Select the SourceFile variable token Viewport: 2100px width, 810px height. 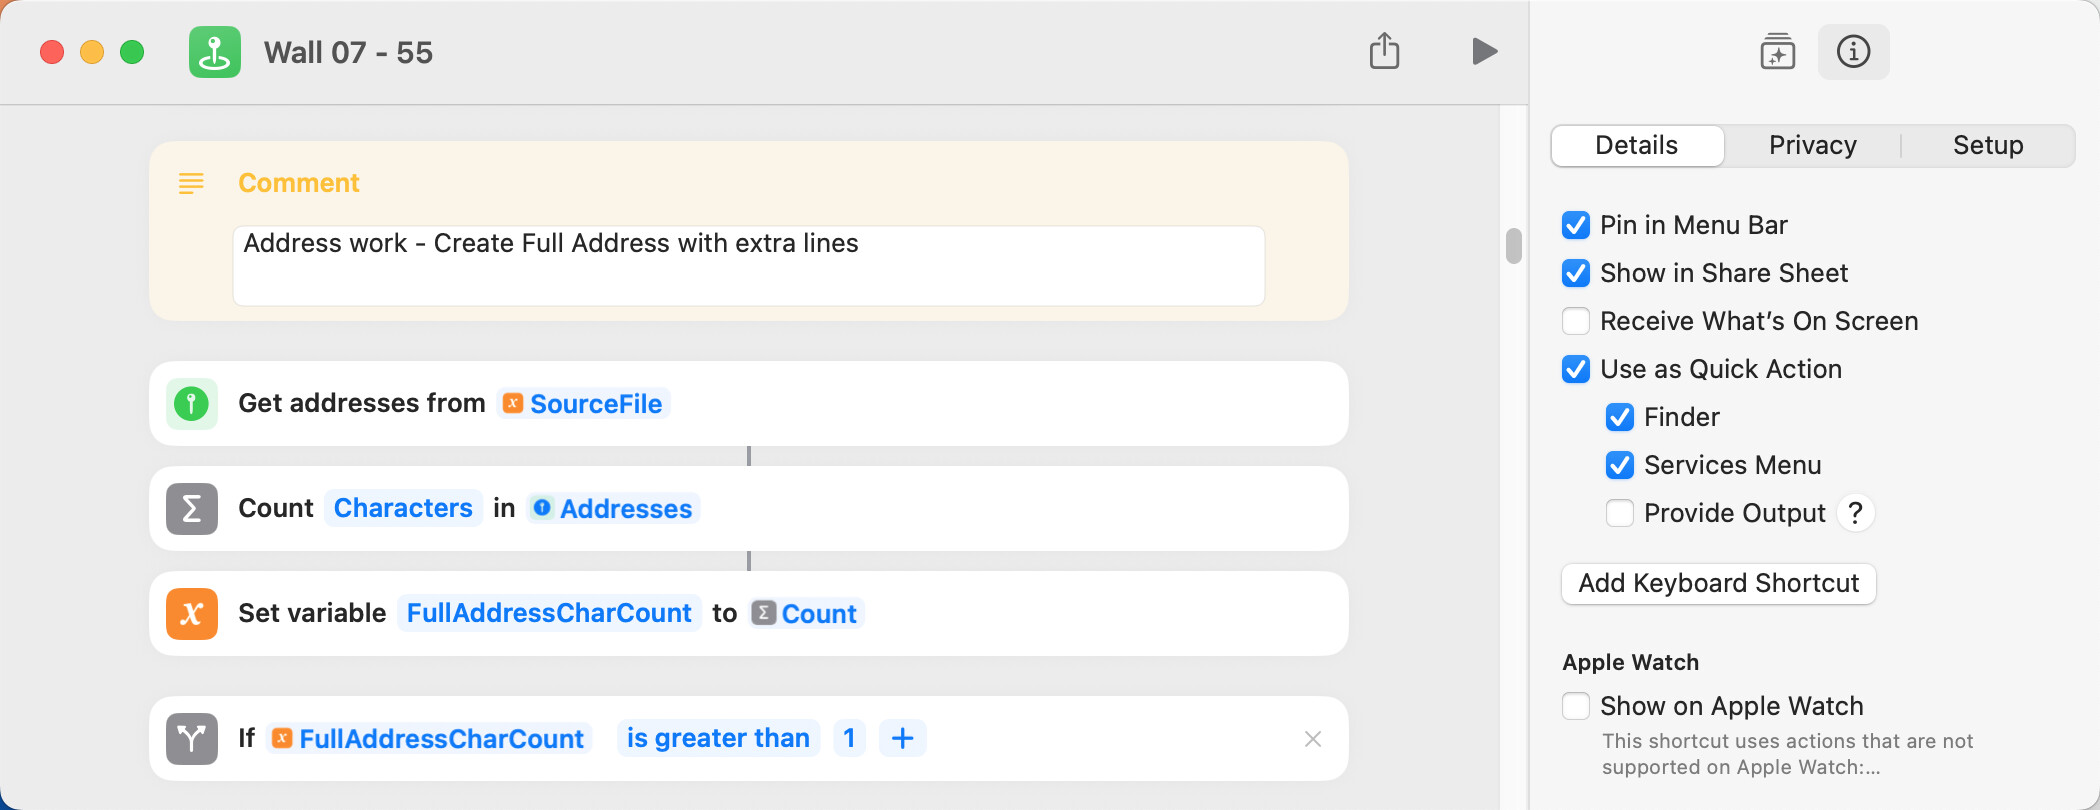click(x=583, y=404)
